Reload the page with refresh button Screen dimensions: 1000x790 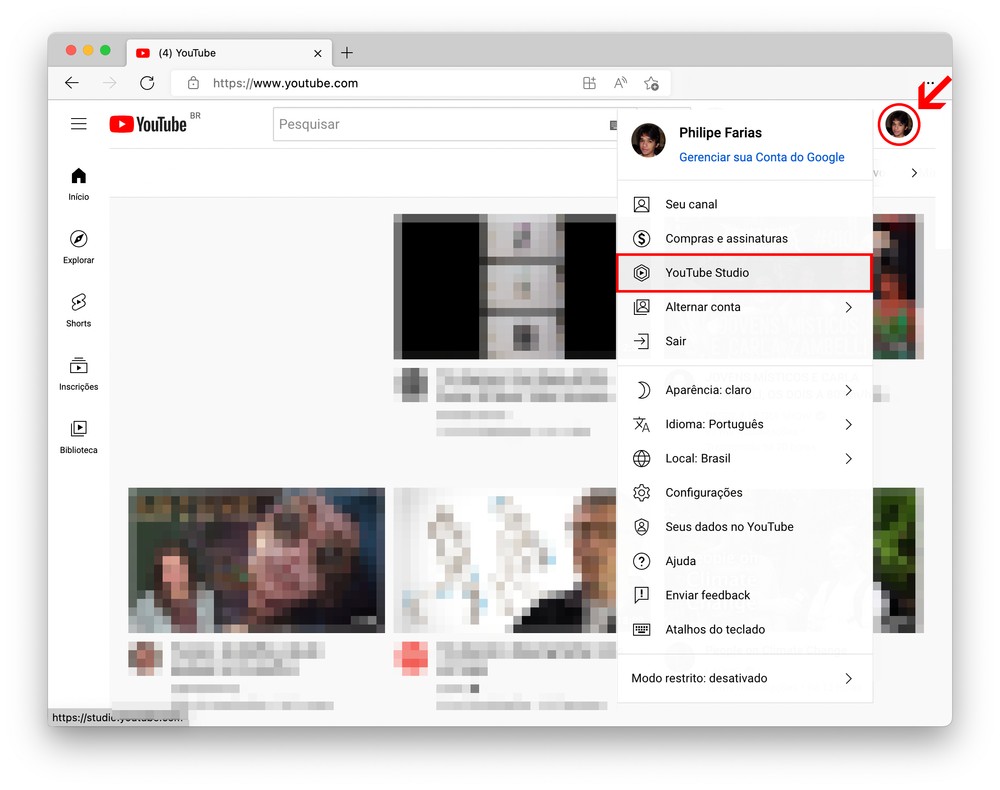pos(147,83)
